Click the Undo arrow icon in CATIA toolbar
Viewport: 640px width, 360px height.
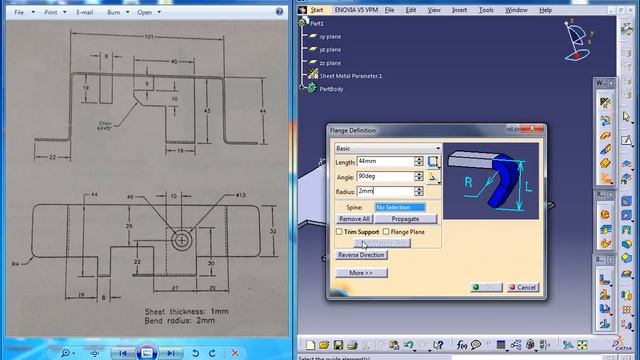pyautogui.click(x=409, y=345)
